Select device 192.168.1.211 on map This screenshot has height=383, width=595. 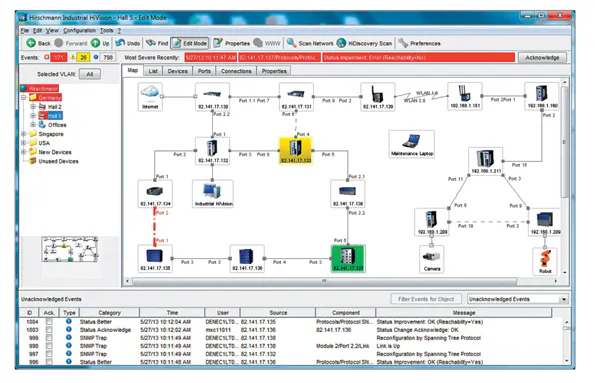coord(486,161)
